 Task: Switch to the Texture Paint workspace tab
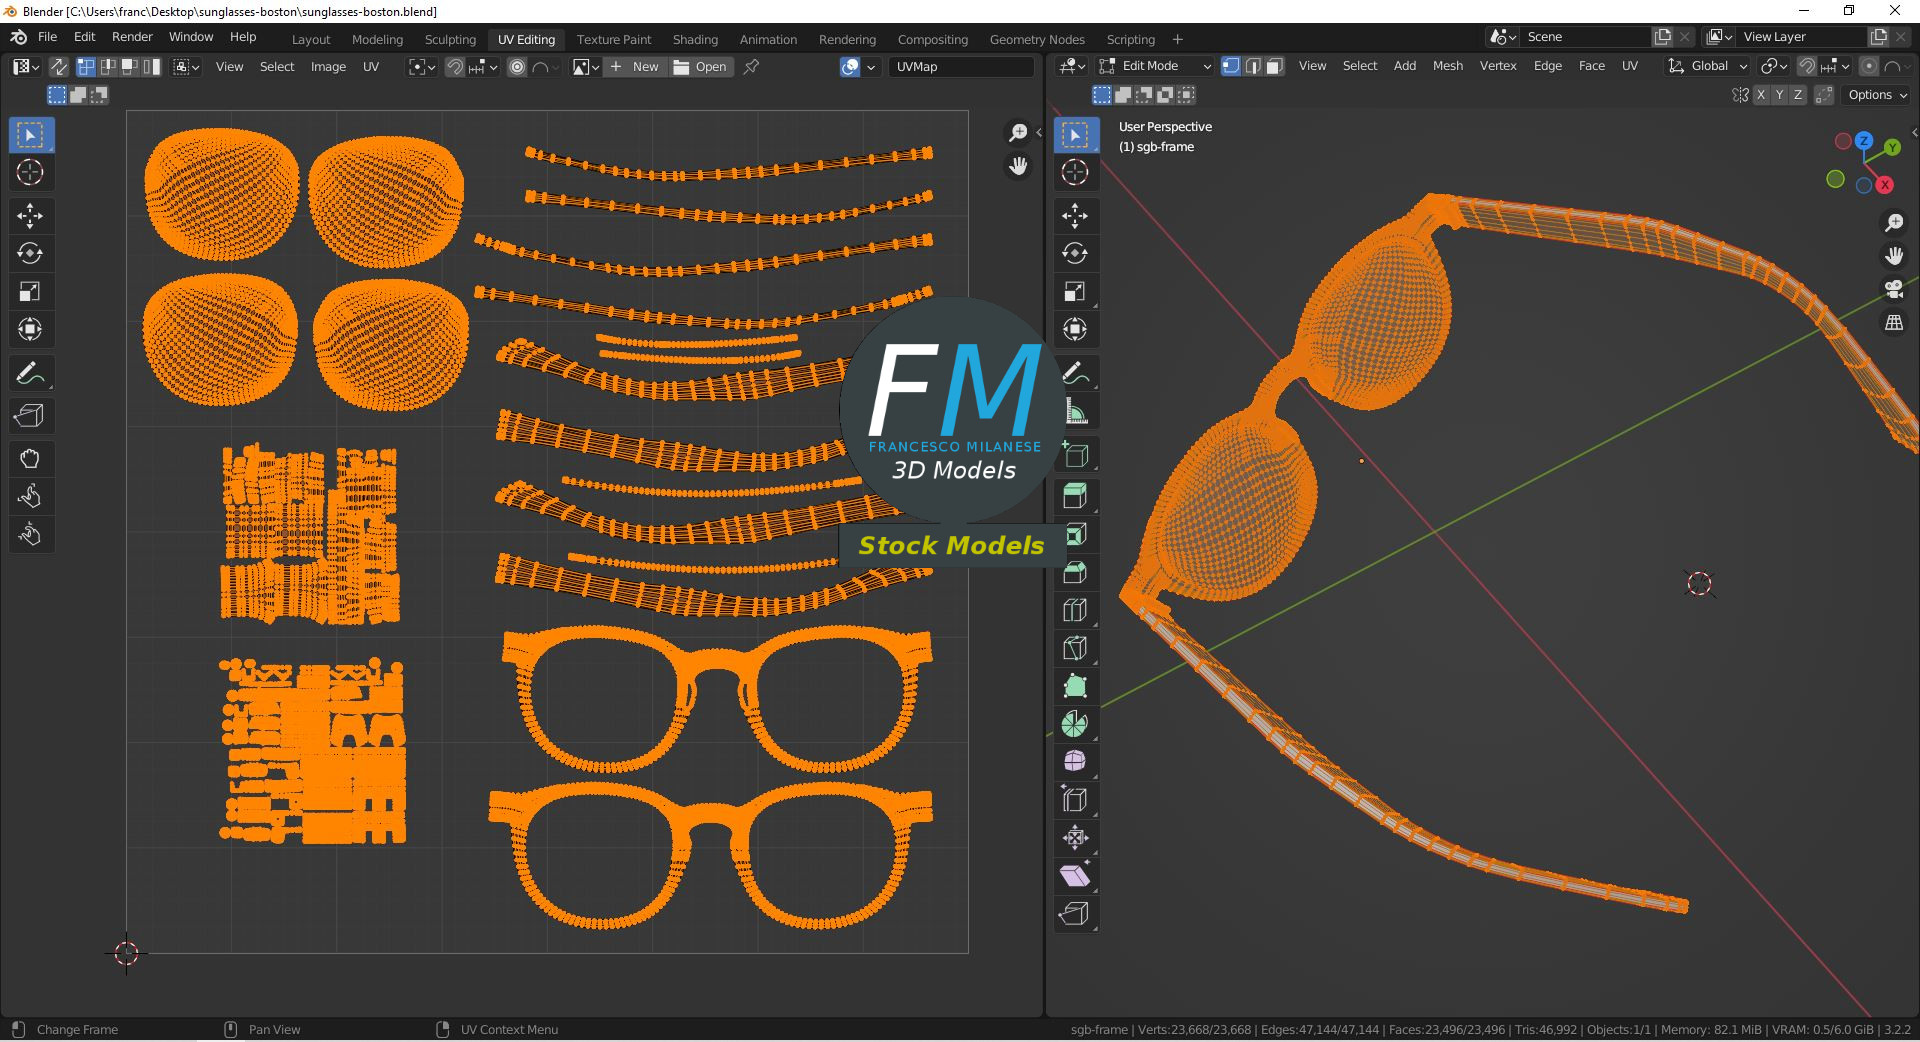[x=613, y=40]
